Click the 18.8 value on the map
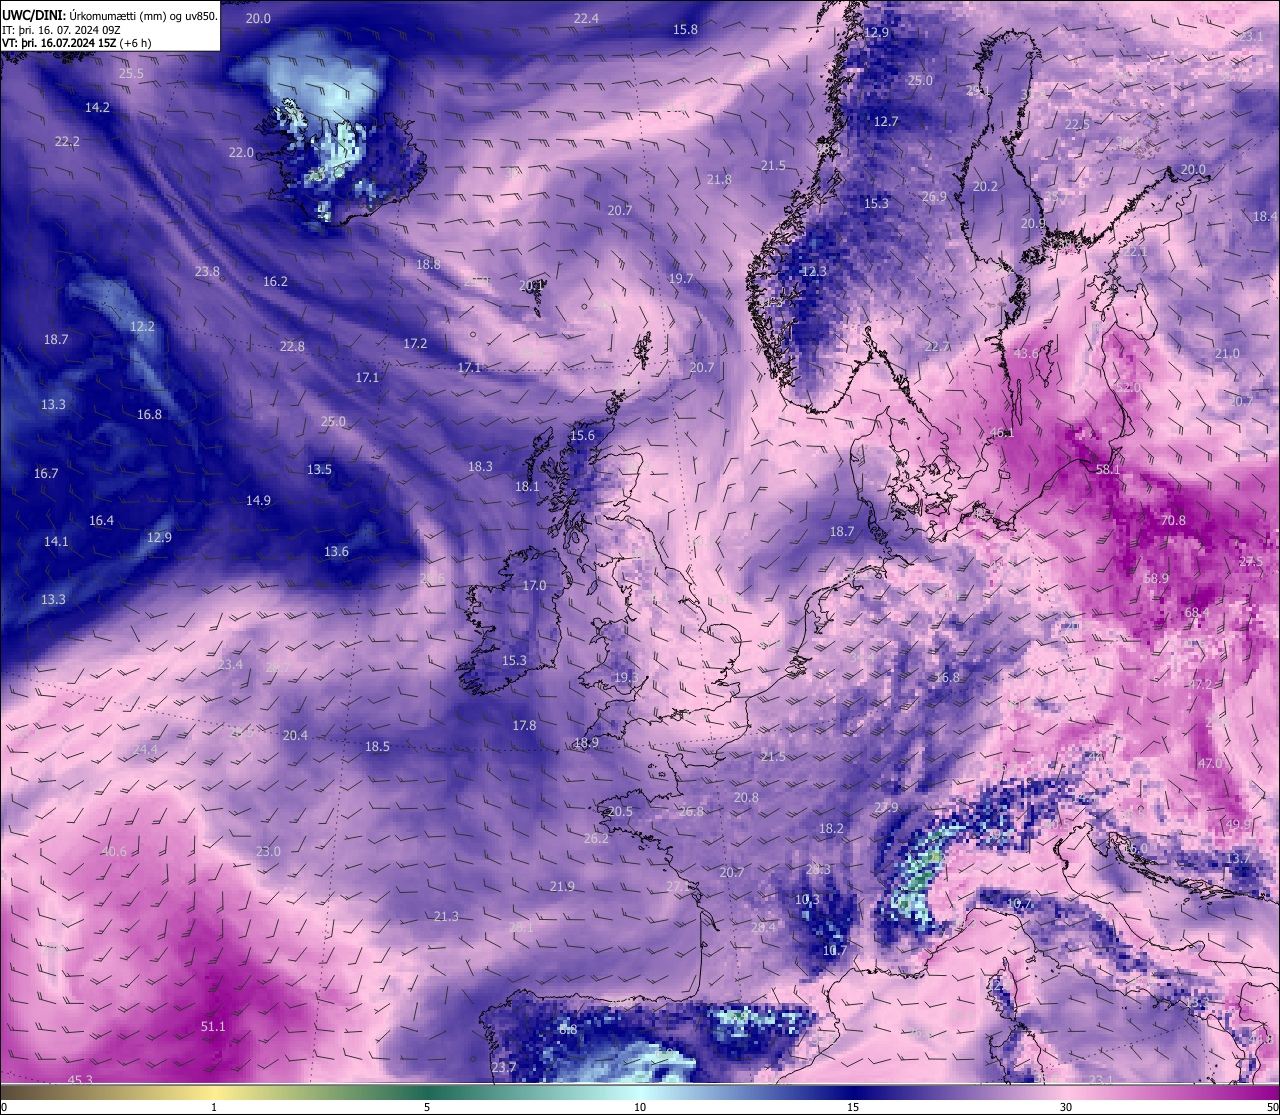This screenshot has width=1280, height=1115. tap(428, 264)
